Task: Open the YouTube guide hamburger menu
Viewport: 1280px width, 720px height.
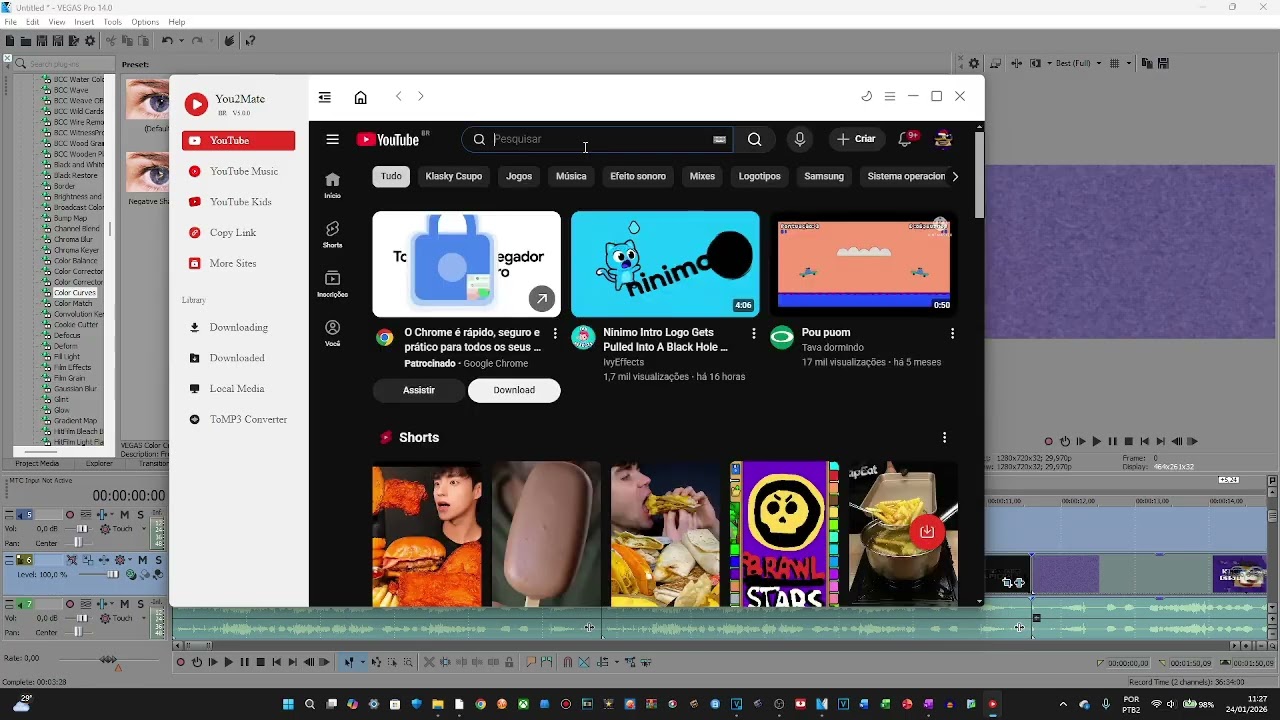Action: coord(332,139)
